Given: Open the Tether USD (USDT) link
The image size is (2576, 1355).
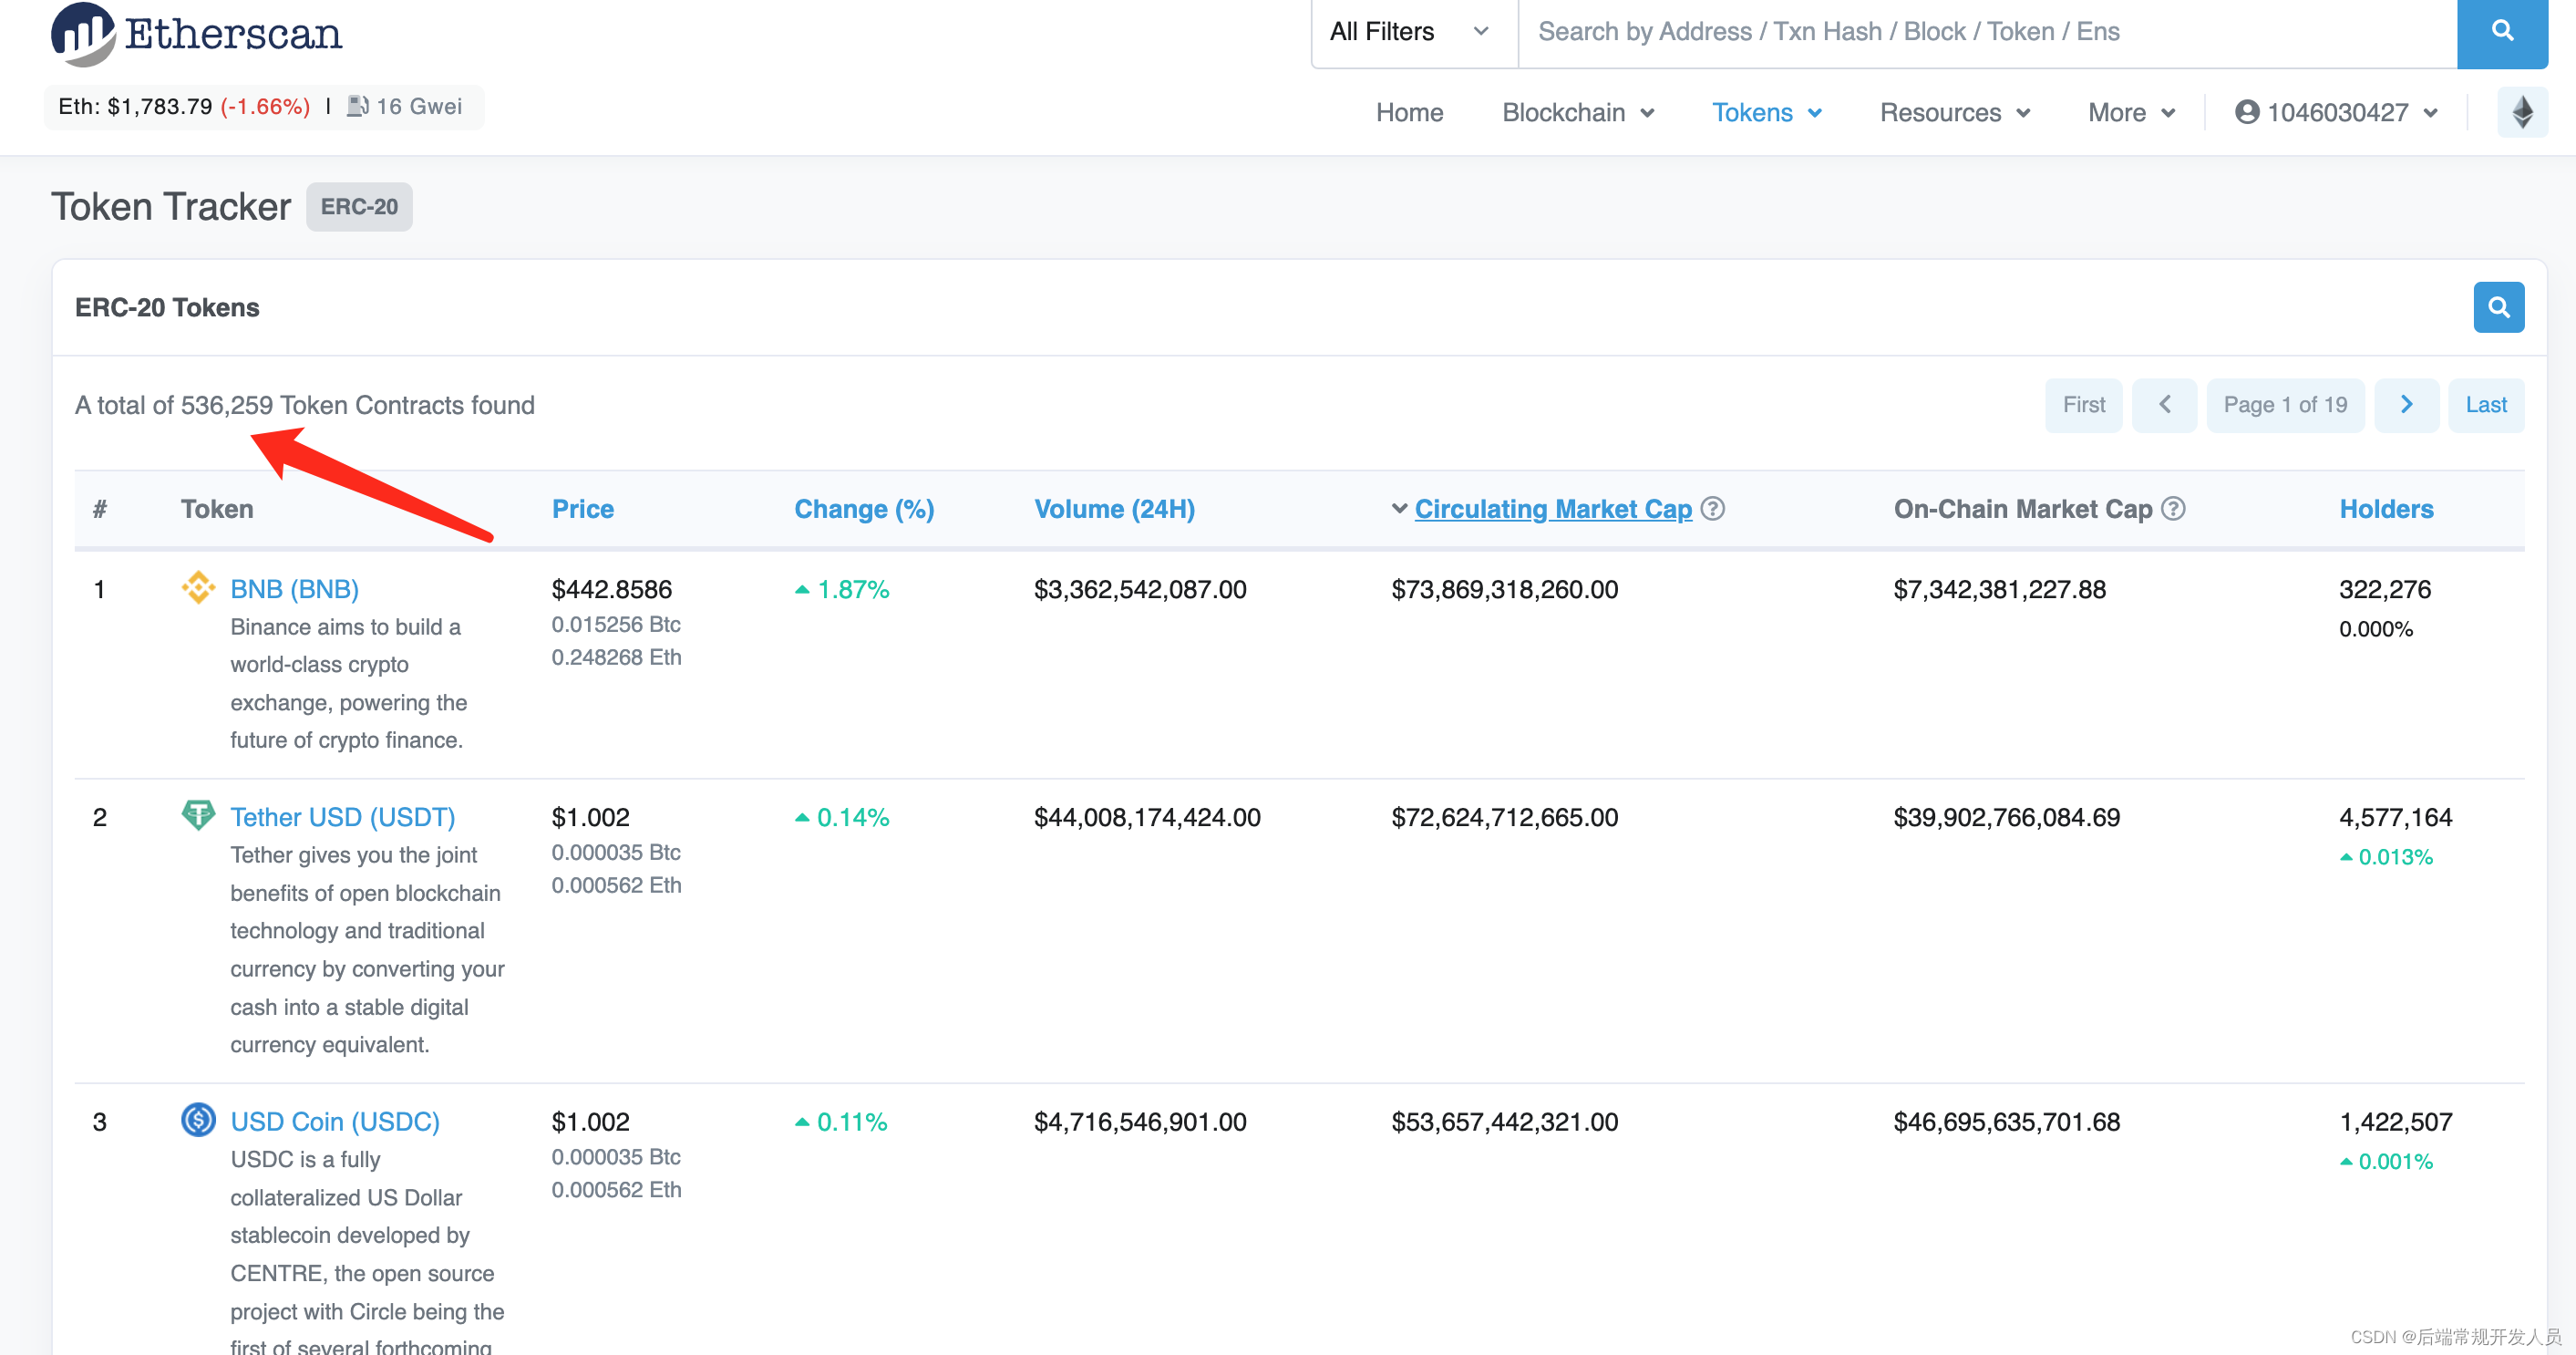Looking at the screenshot, I should coord(342,817).
